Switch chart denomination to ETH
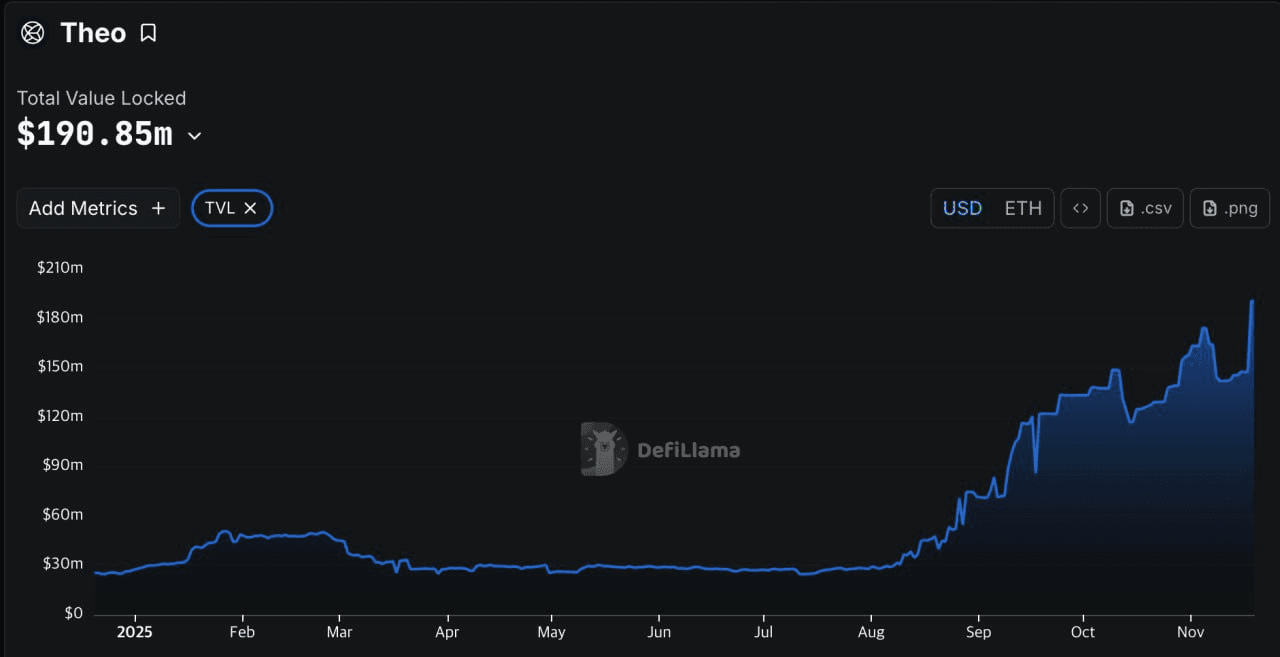The image size is (1280, 657). 1023,208
